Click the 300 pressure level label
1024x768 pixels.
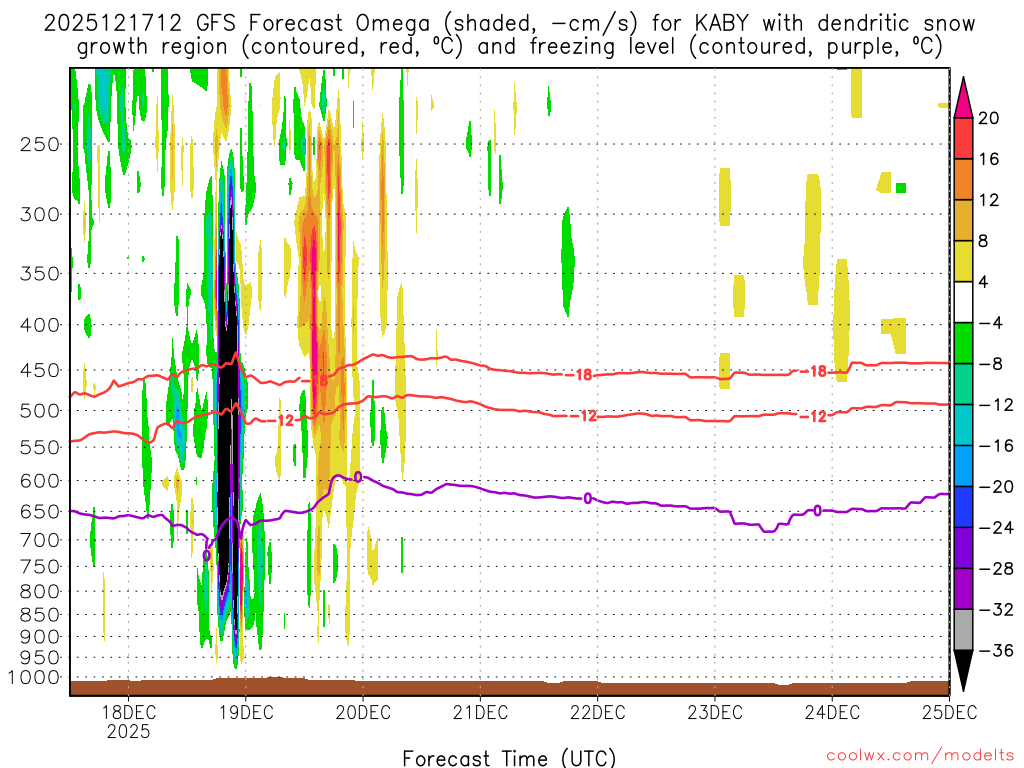[40, 214]
